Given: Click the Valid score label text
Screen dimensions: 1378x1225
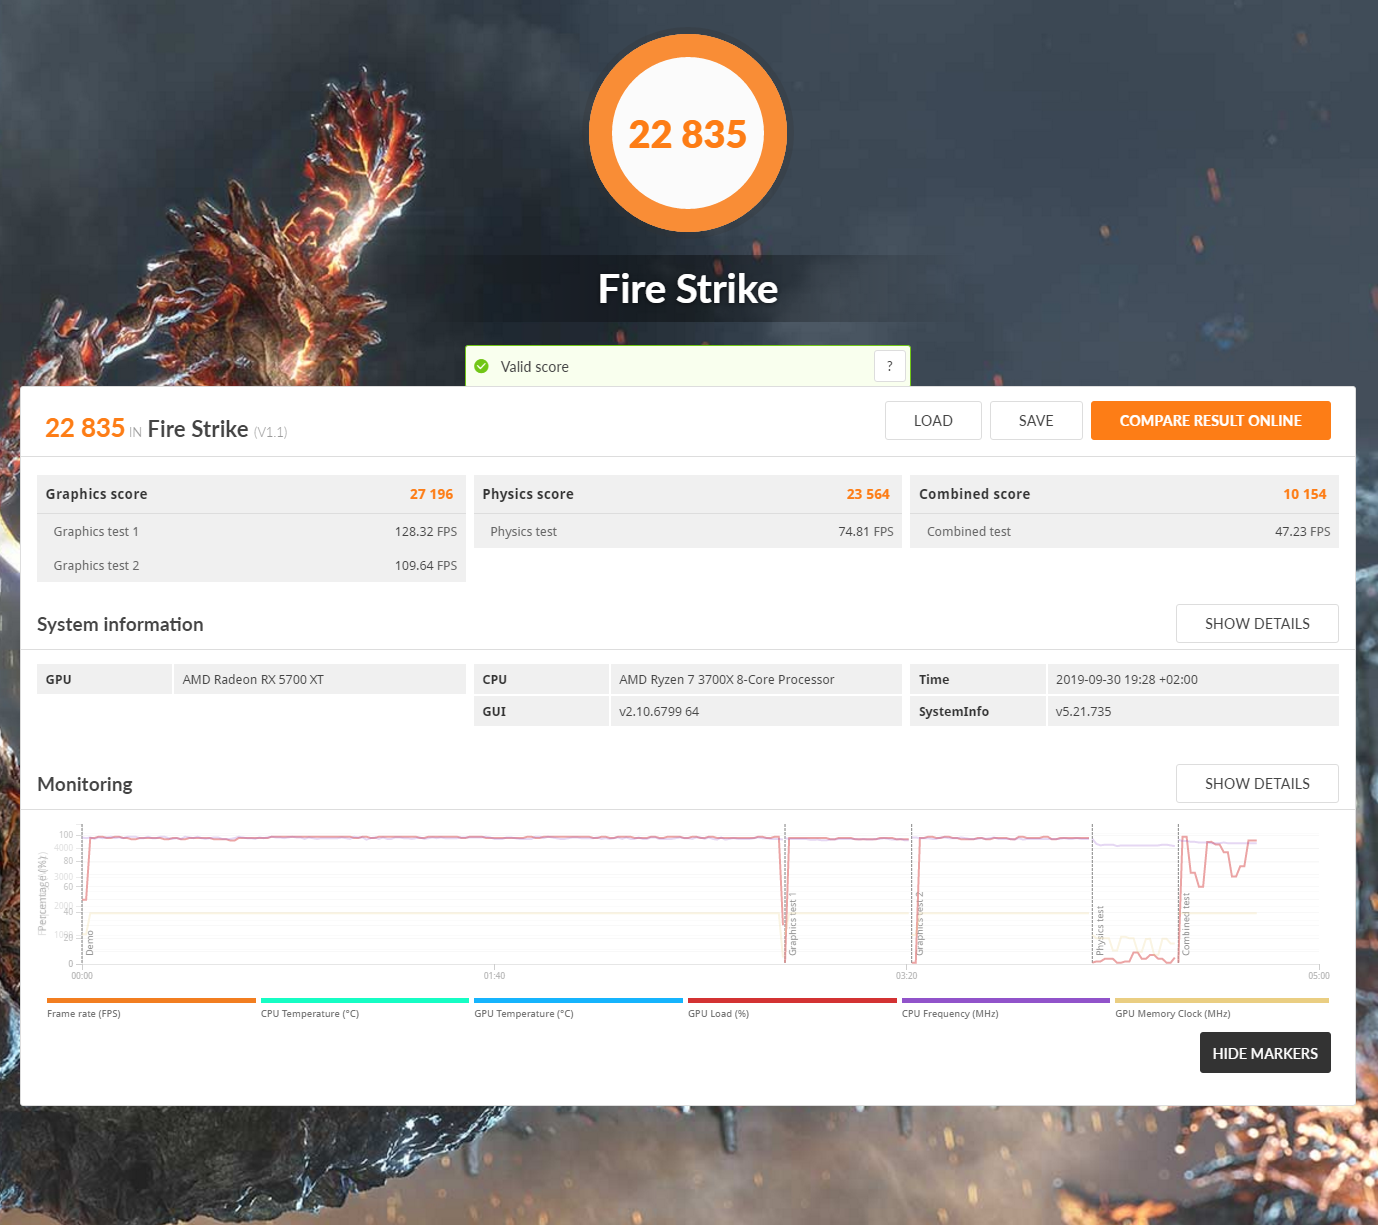Looking at the screenshot, I should pyautogui.click(x=535, y=367).
